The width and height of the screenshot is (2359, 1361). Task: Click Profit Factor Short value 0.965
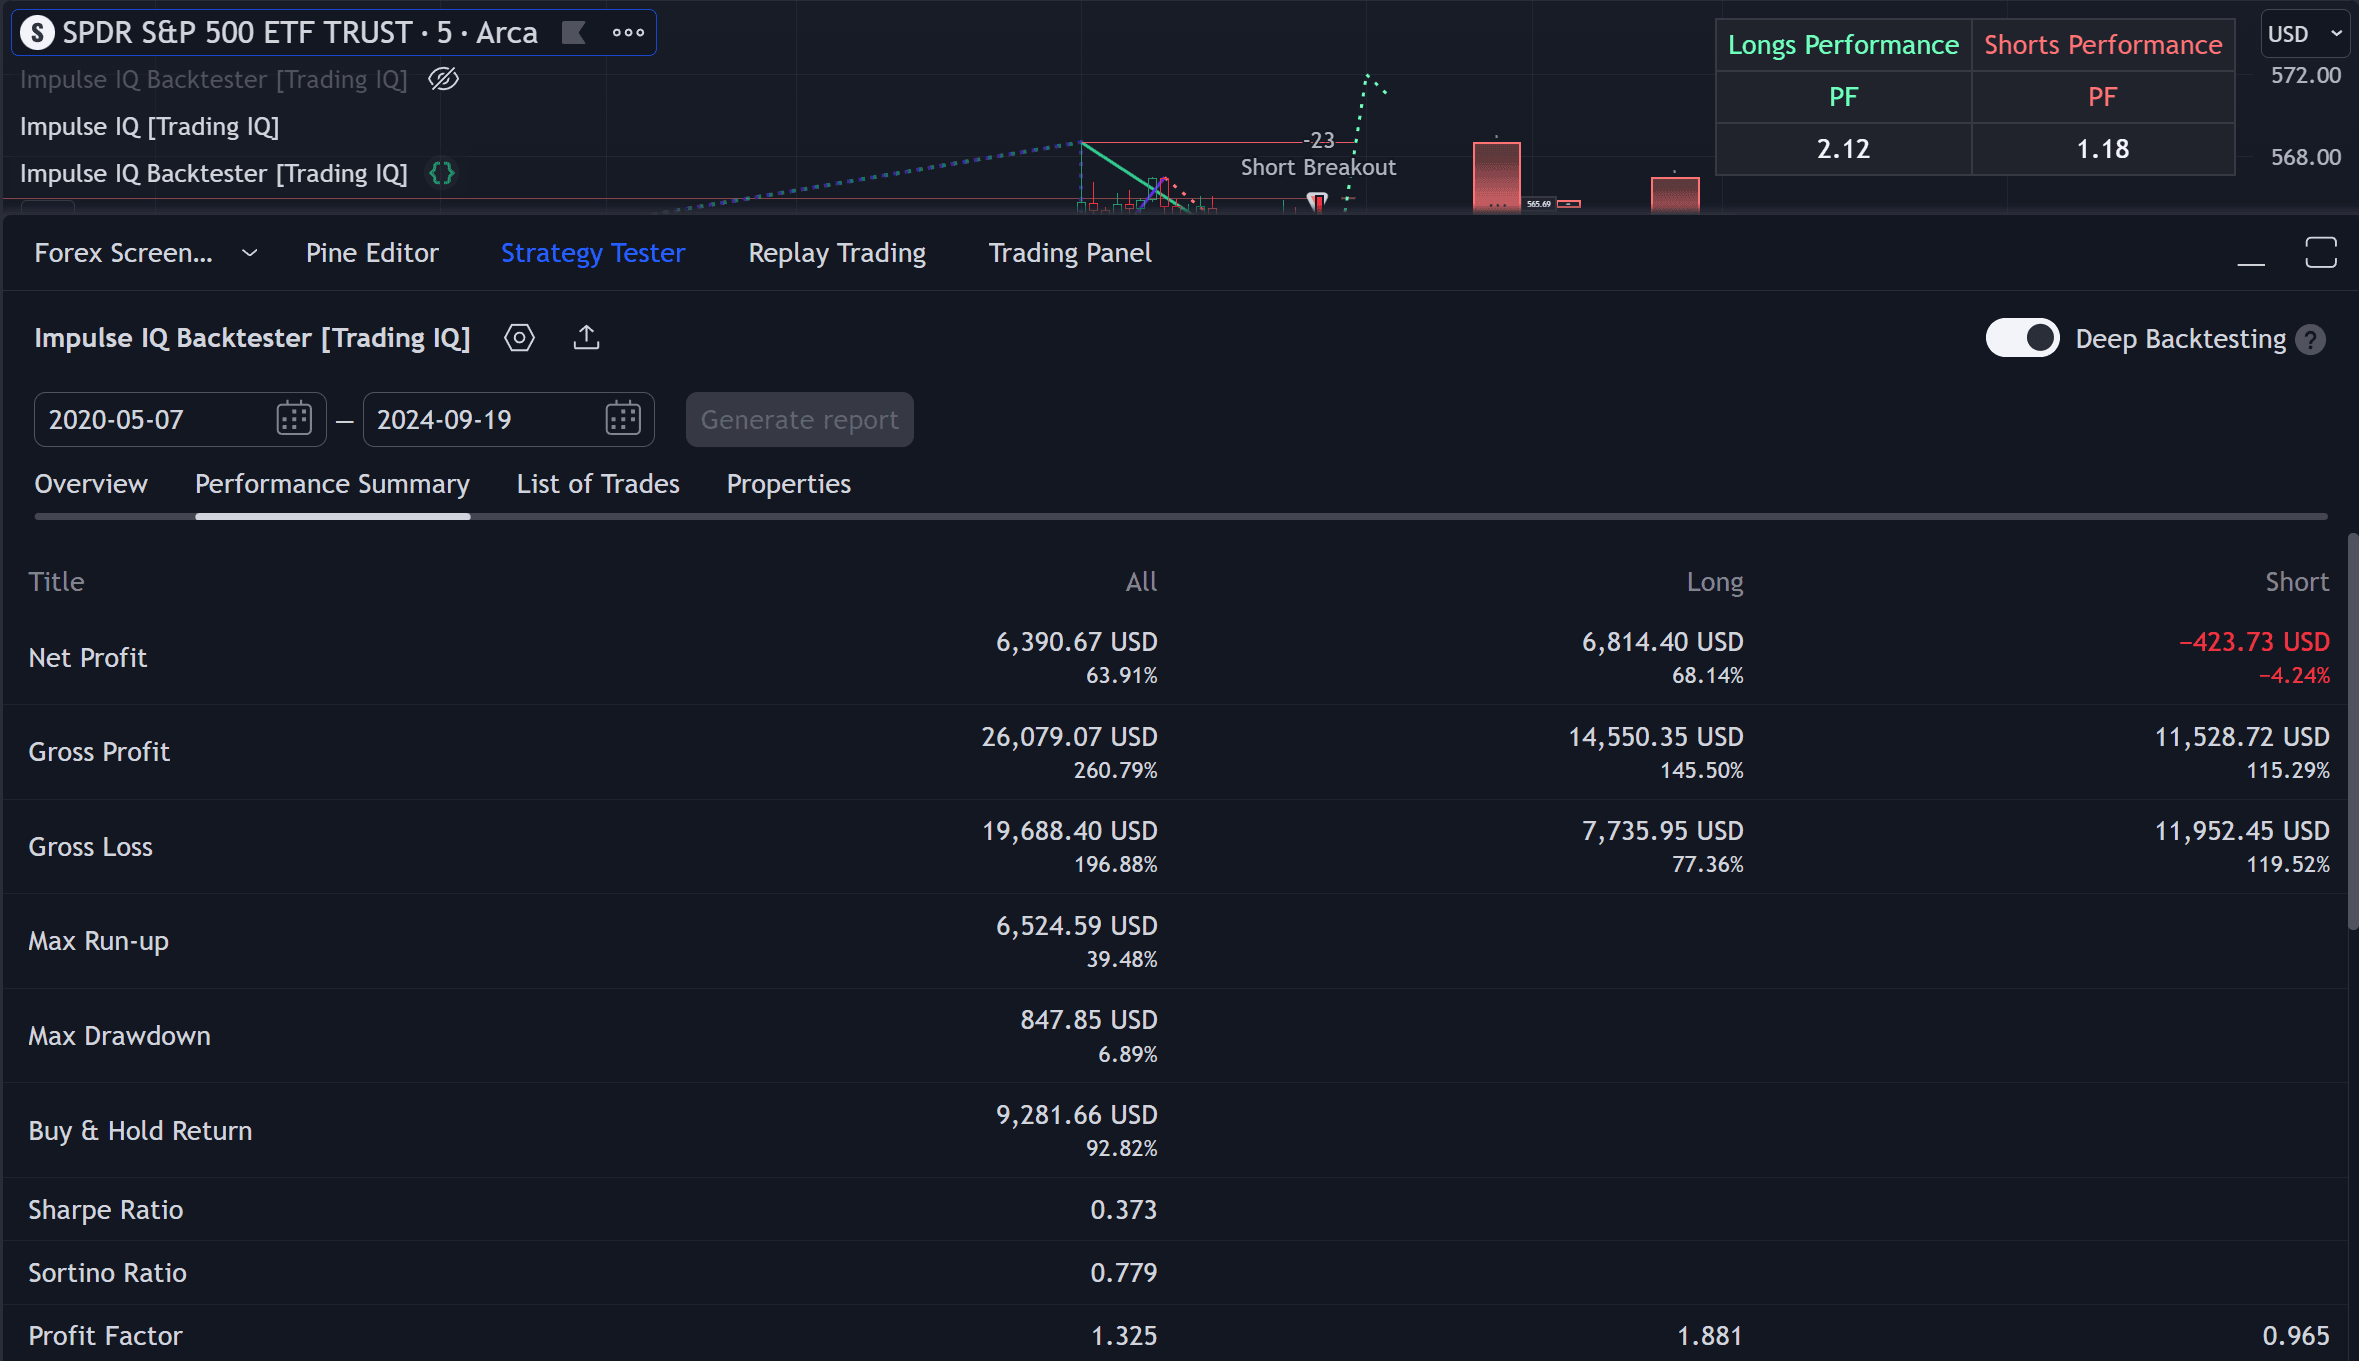click(2296, 1336)
